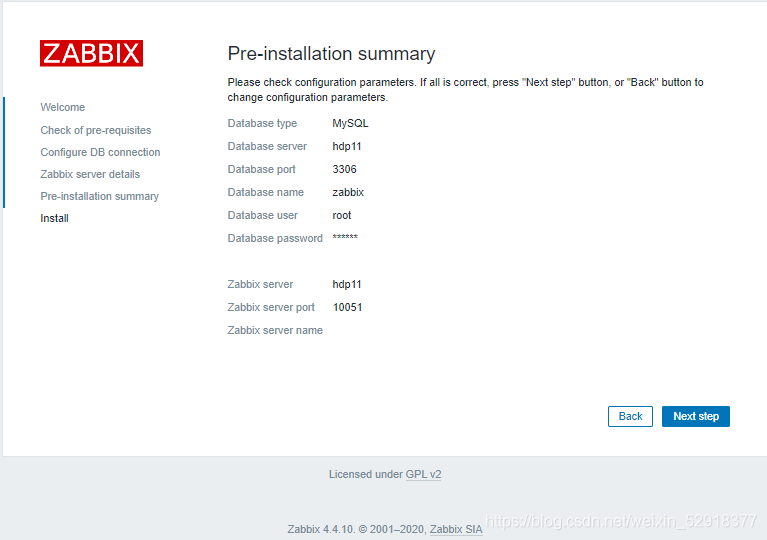This screenshot has width=767, height=540.
Task: Select the Install step in sidebar
Action: 54,218
